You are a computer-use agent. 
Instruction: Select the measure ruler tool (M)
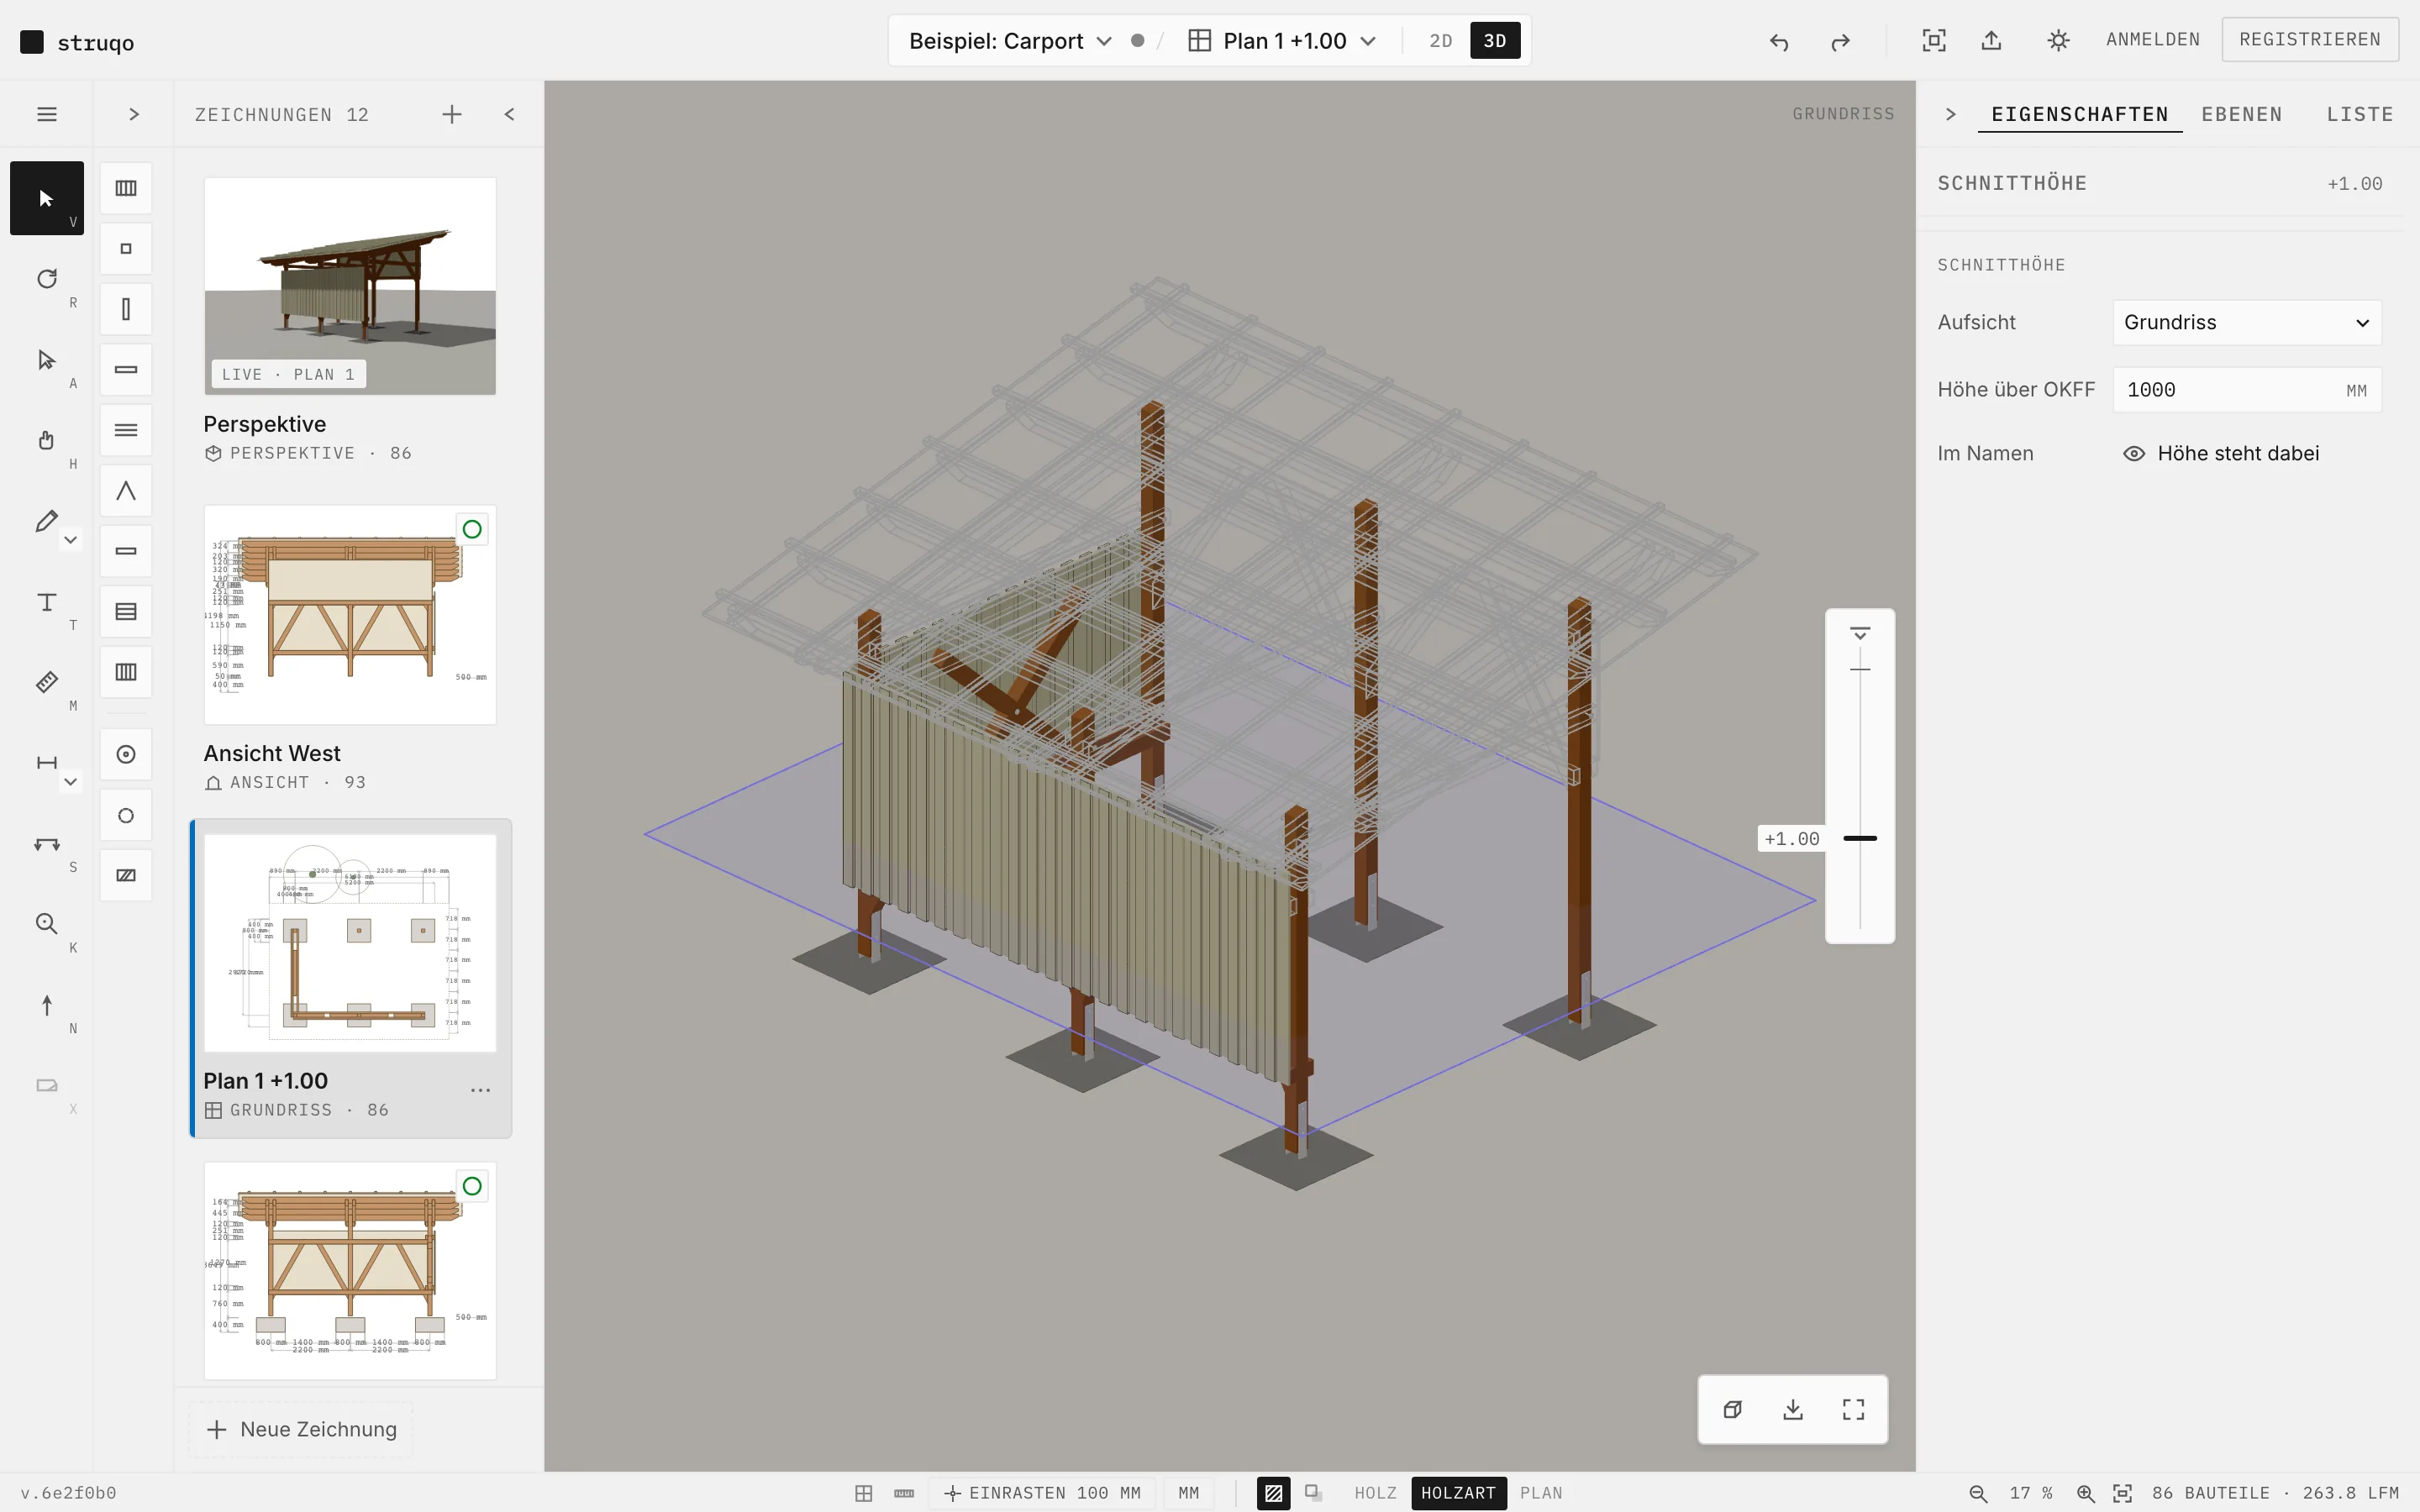pyautogui.click(x=46, y=682)
